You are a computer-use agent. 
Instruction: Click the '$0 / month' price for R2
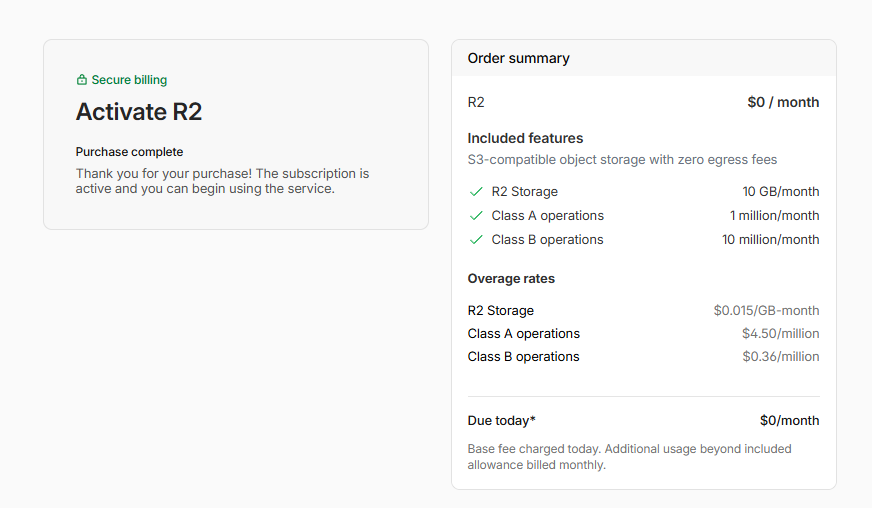pyautogui.click(x=783, y=102)
